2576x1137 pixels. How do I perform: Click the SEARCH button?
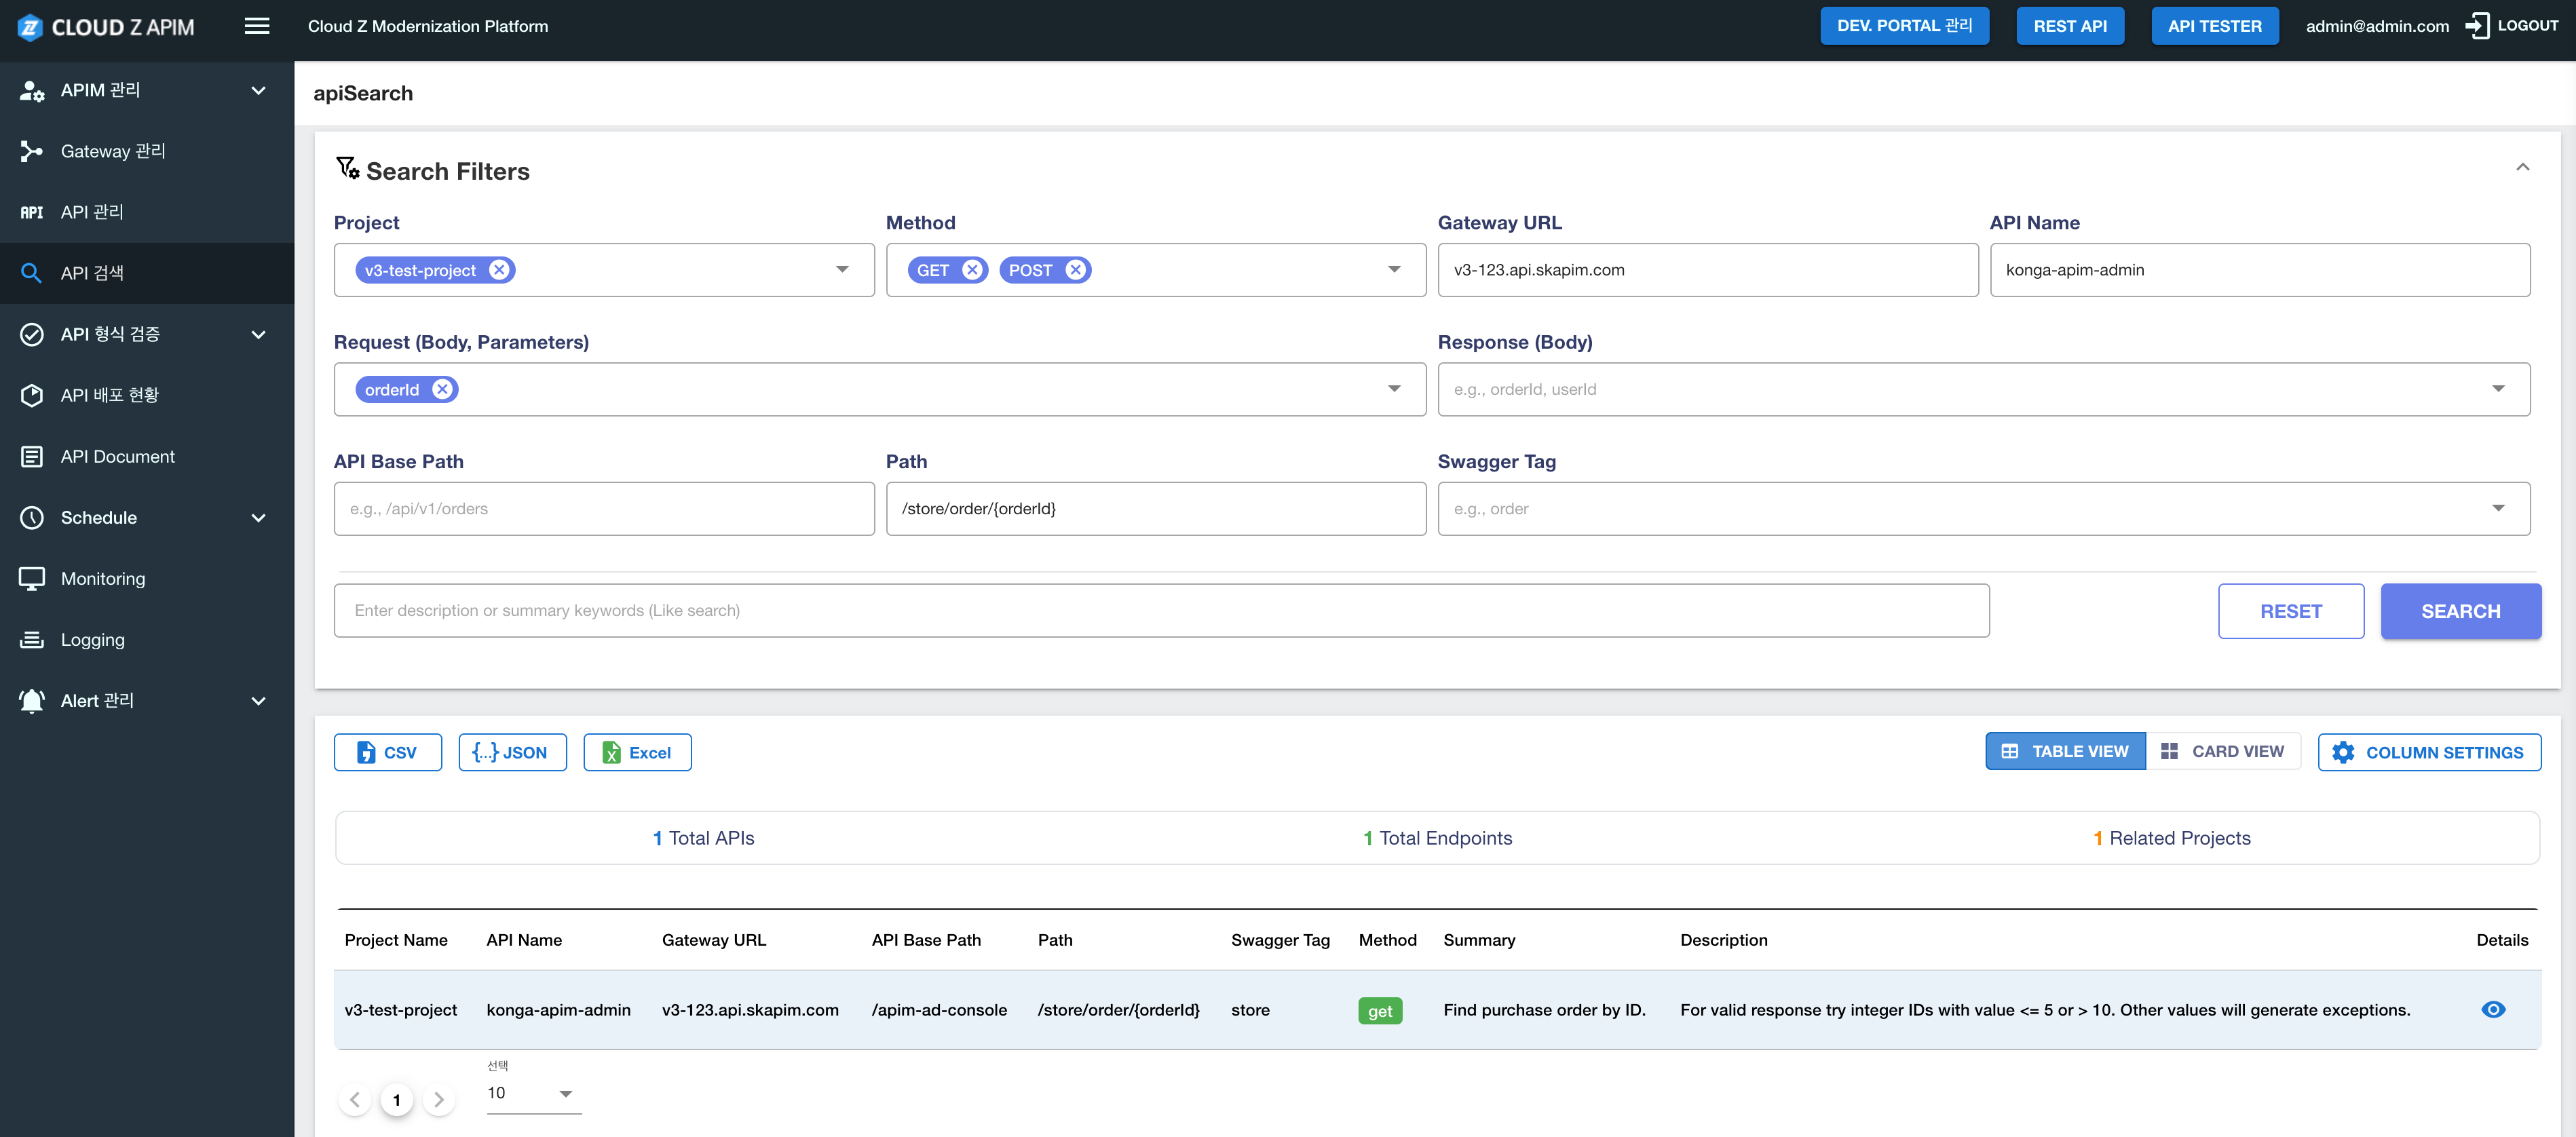2460,611
